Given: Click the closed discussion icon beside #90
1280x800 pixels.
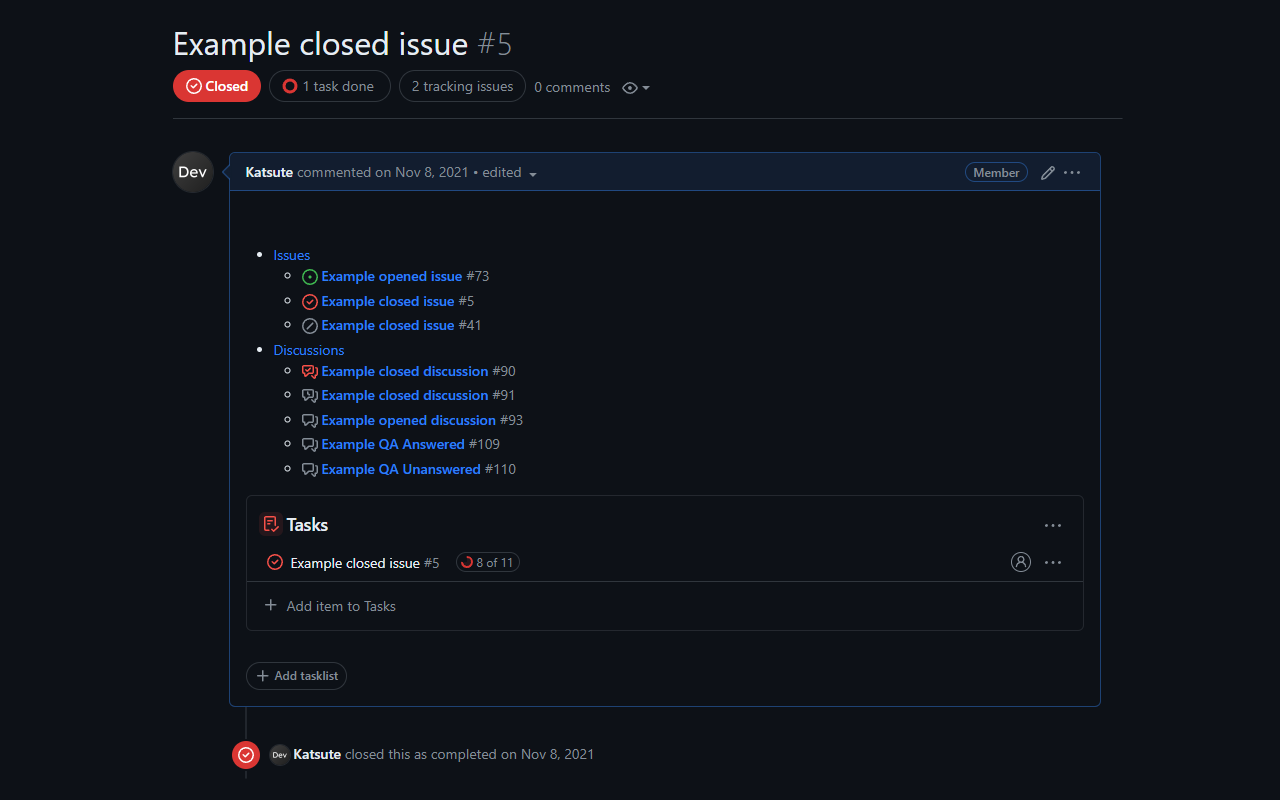Looking at the screenshot, I should (x=309, y=371).
